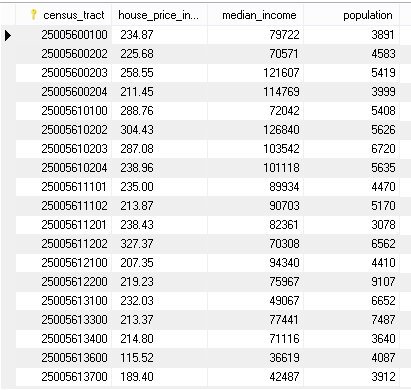
Task: Click the primary key icon beside census_tract
Action: 33,15
